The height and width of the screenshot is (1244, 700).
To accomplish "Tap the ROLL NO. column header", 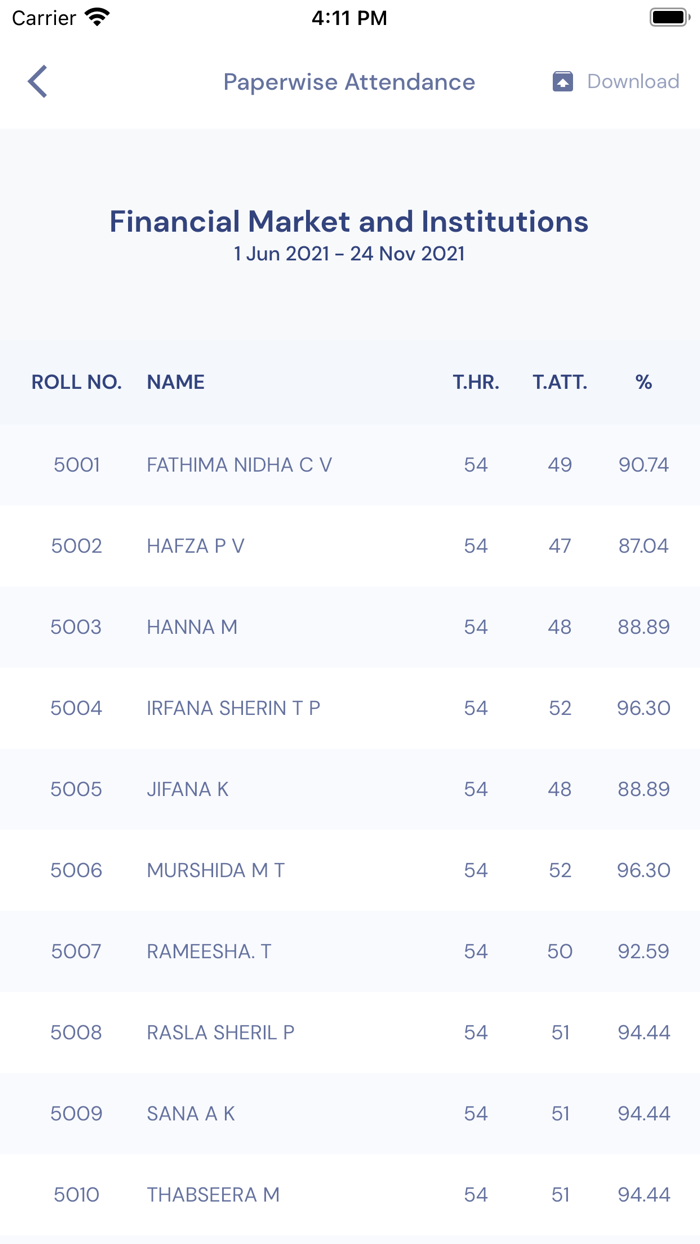I will tap(76, 382).
